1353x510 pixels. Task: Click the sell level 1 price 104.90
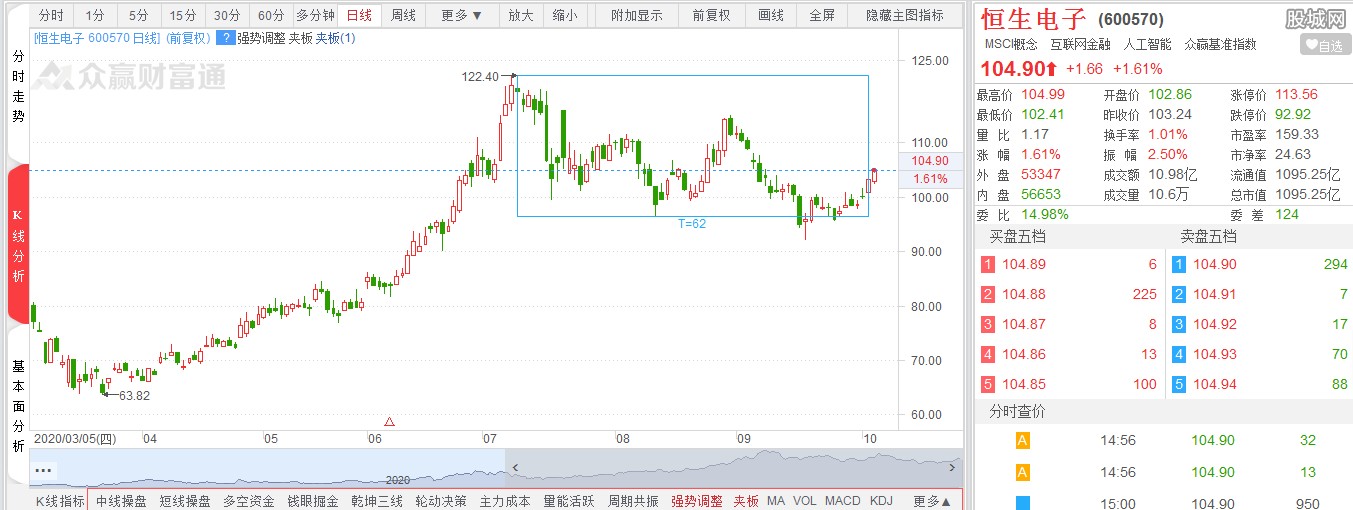pyautogui.click(x=1215, y=265)
